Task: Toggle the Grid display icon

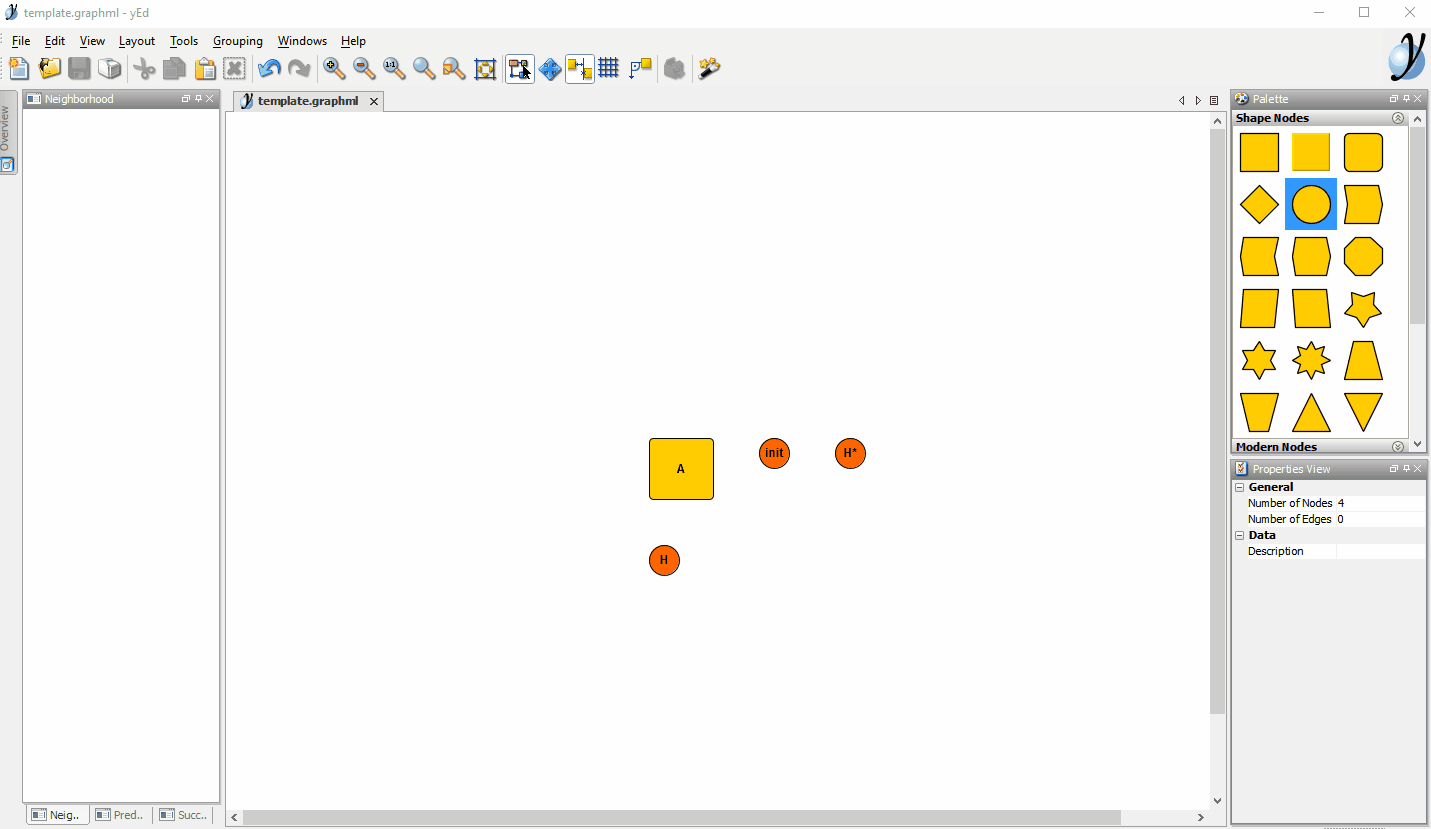Action: [609, 68]
